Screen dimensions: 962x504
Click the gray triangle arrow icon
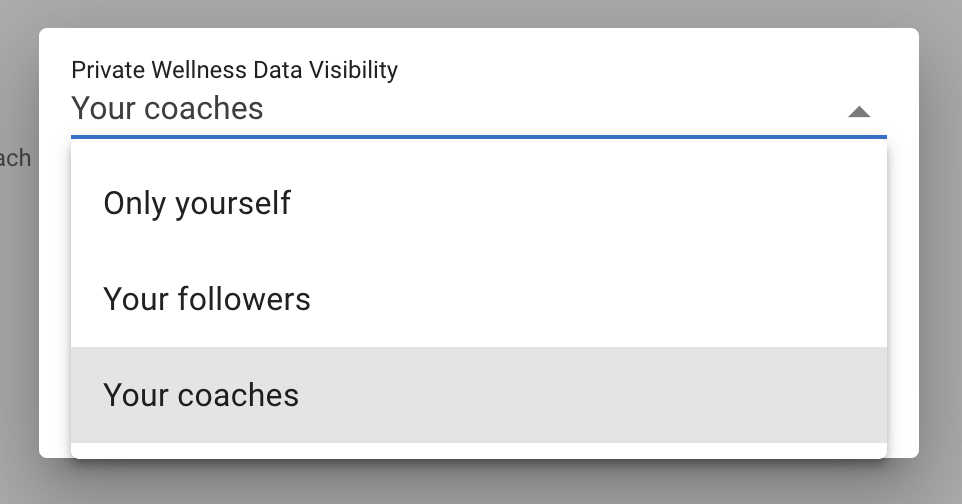tap(859, 112)
